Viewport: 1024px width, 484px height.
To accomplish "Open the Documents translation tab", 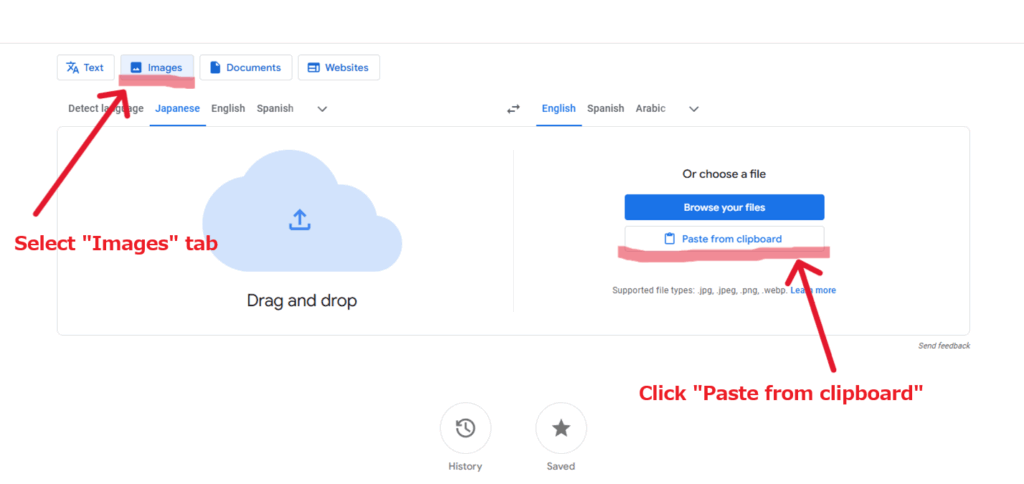I will coord(246,67).
